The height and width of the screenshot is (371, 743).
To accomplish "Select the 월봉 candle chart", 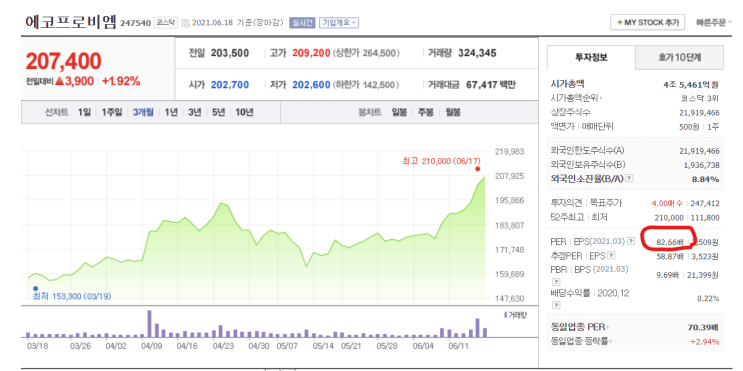I will coord(453,112).
